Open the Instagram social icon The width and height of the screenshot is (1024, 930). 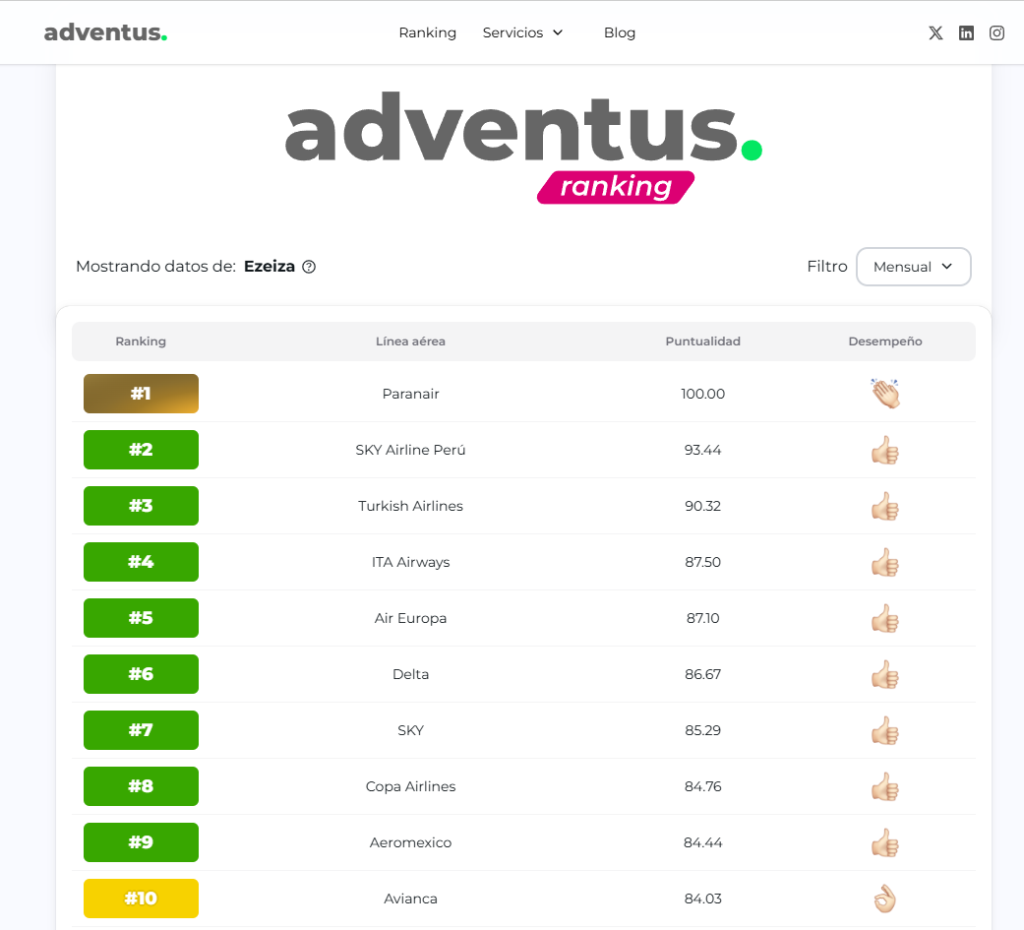tap(997, 33)
